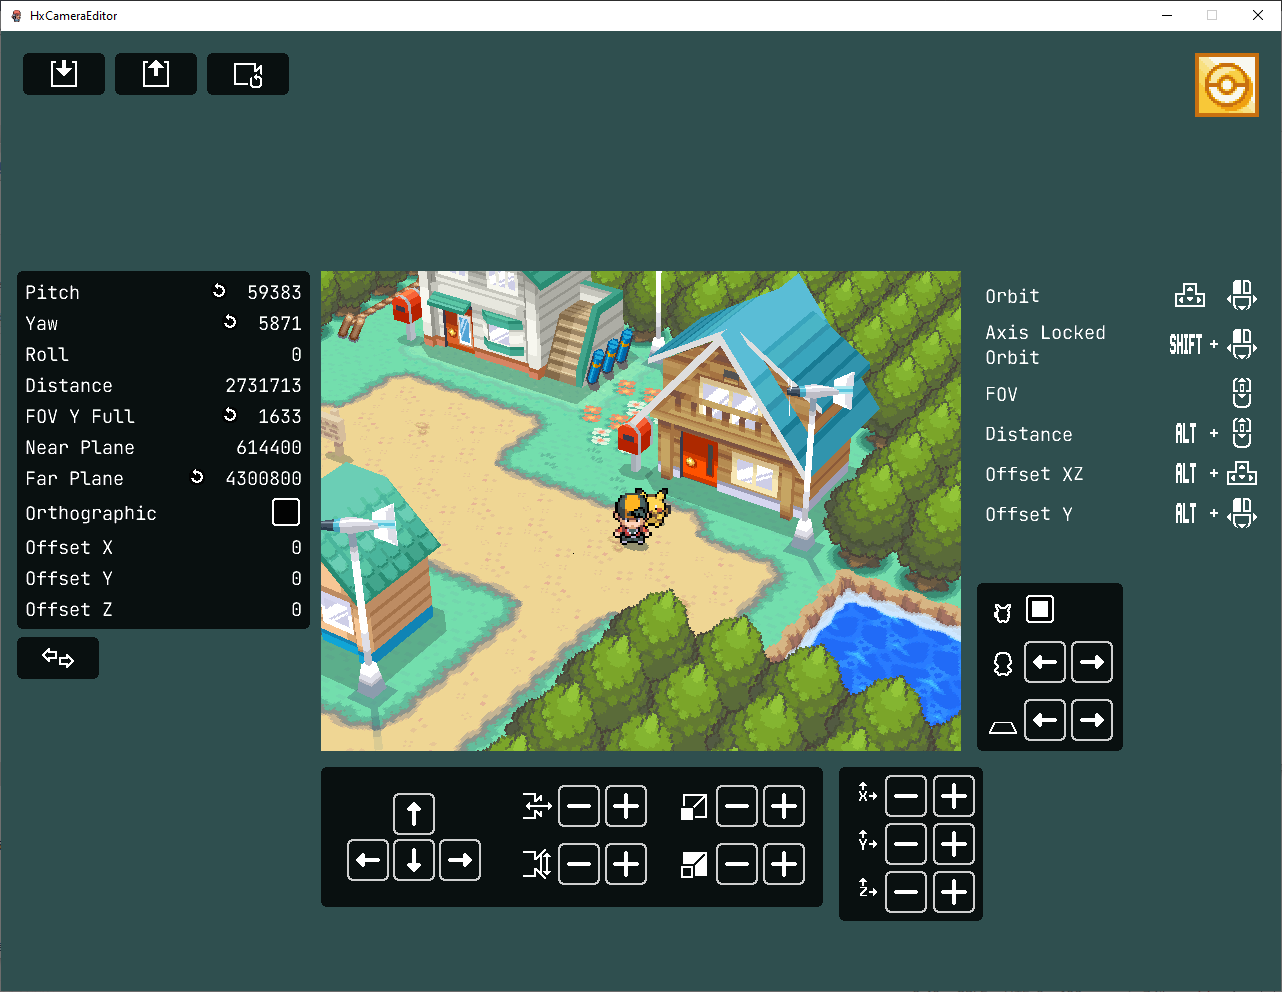Click the 3D scene preview viewport
Viewport: 1282px width, 992px height.
point(641,511)
